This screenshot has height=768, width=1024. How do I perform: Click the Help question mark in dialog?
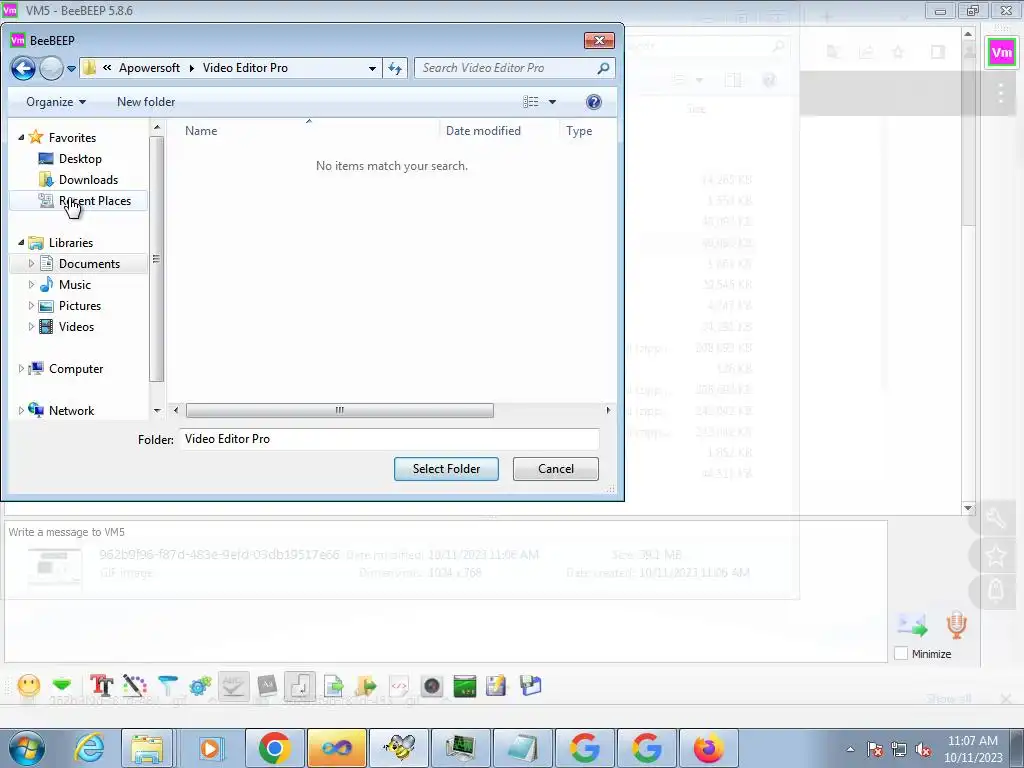tap(594, 102)
